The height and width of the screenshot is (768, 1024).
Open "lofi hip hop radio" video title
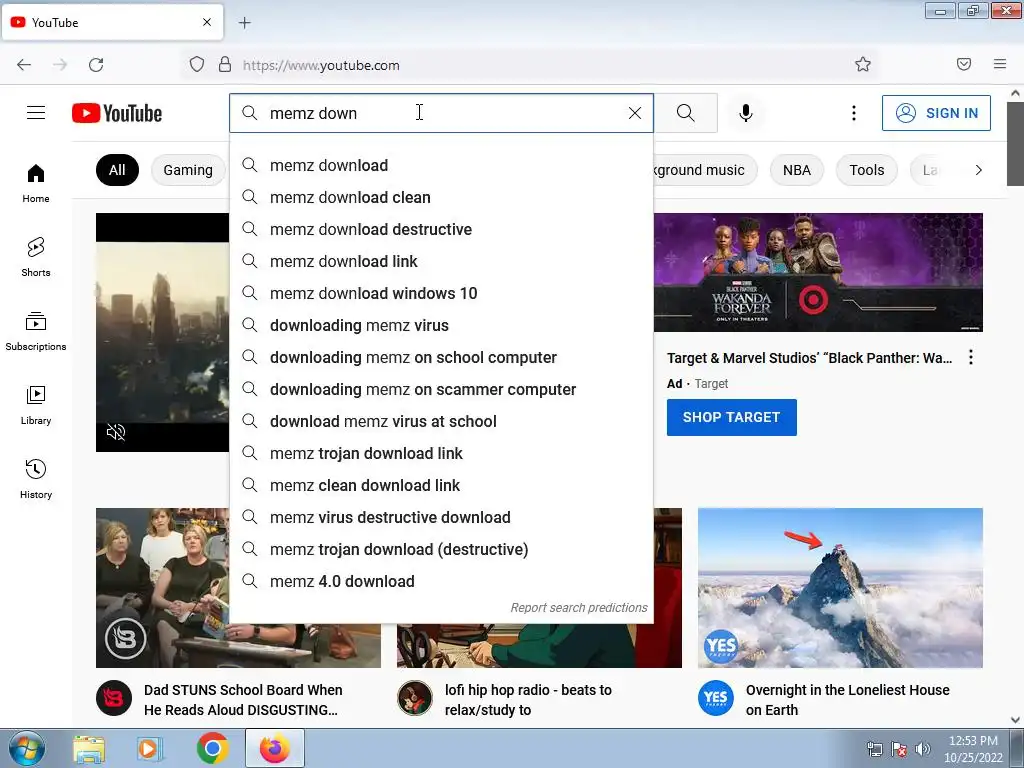pos(528,699)
